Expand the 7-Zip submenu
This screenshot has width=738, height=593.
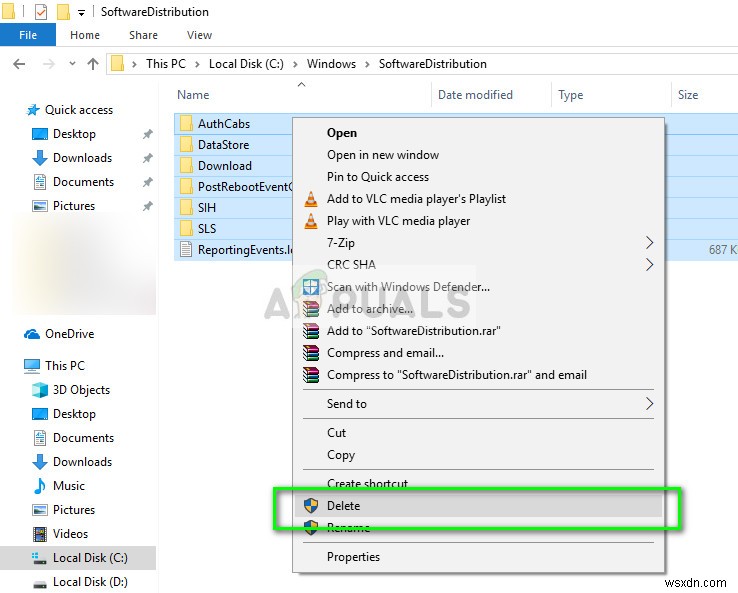click(x=479, y=243)
